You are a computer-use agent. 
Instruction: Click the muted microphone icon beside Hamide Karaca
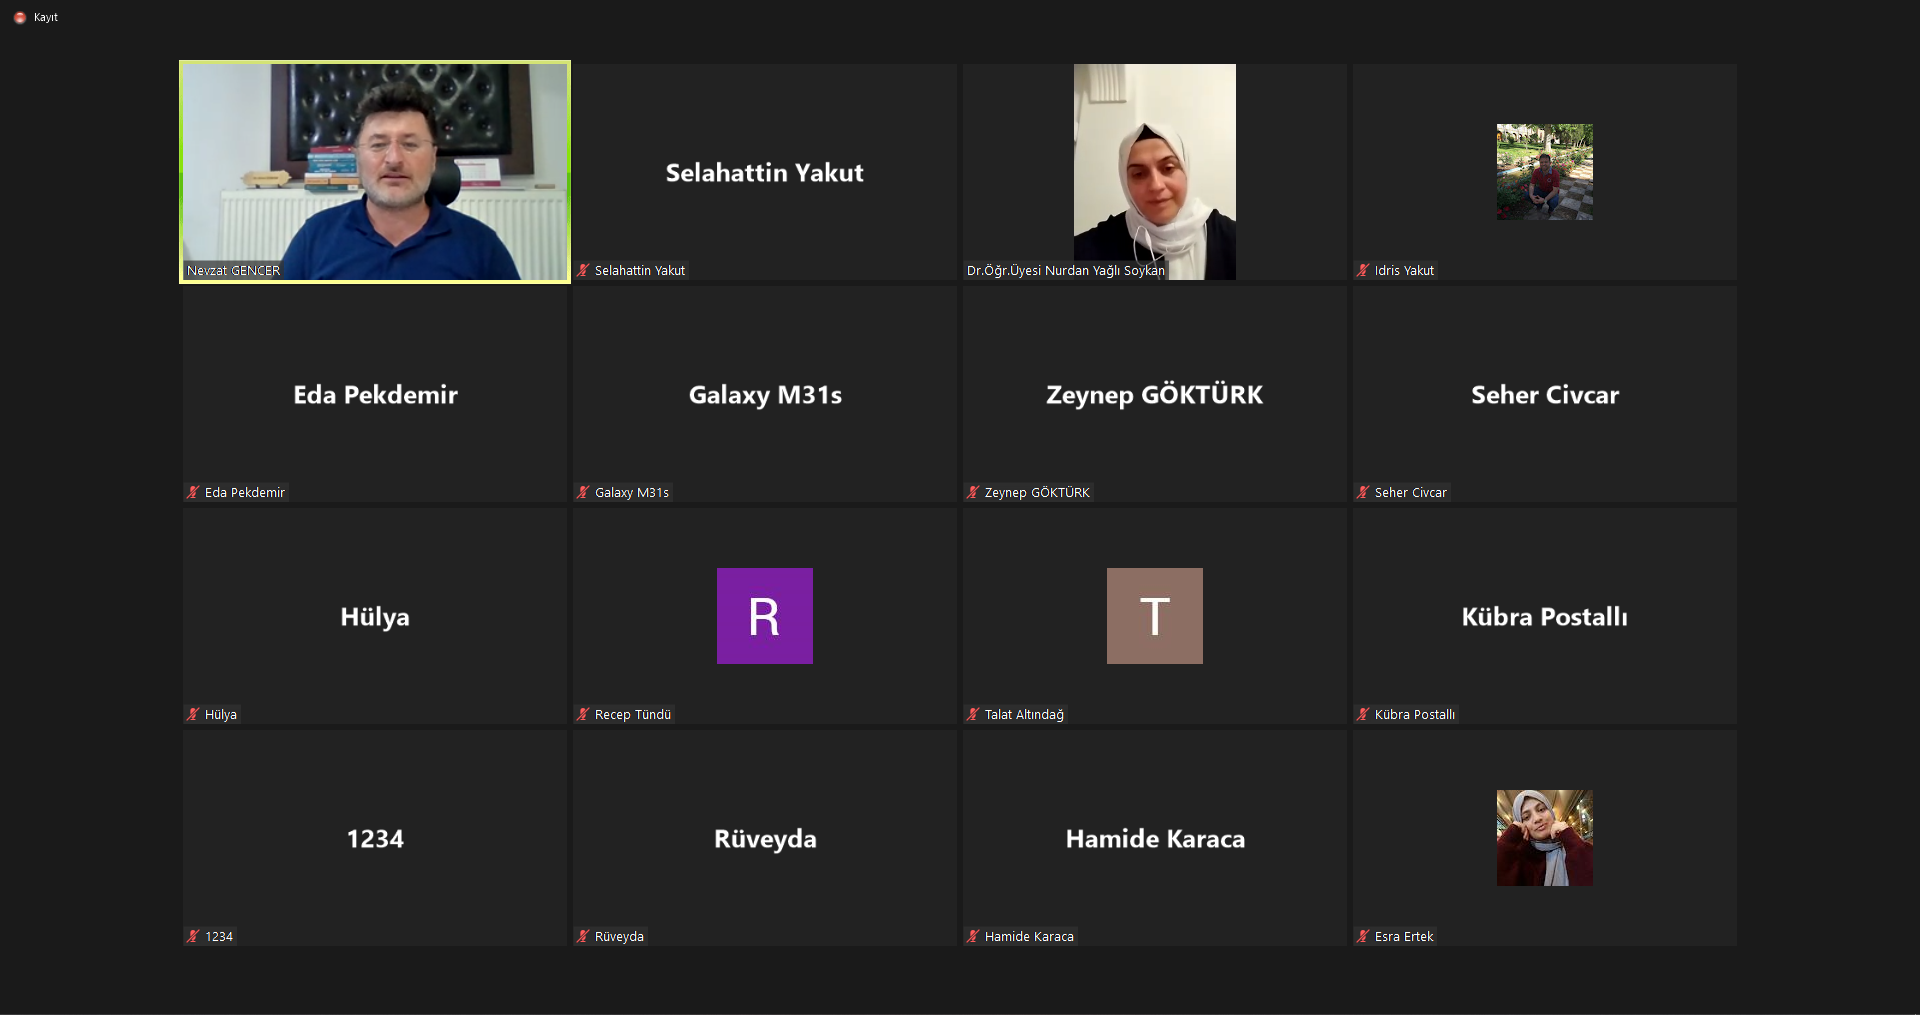[x=973, y=936]
